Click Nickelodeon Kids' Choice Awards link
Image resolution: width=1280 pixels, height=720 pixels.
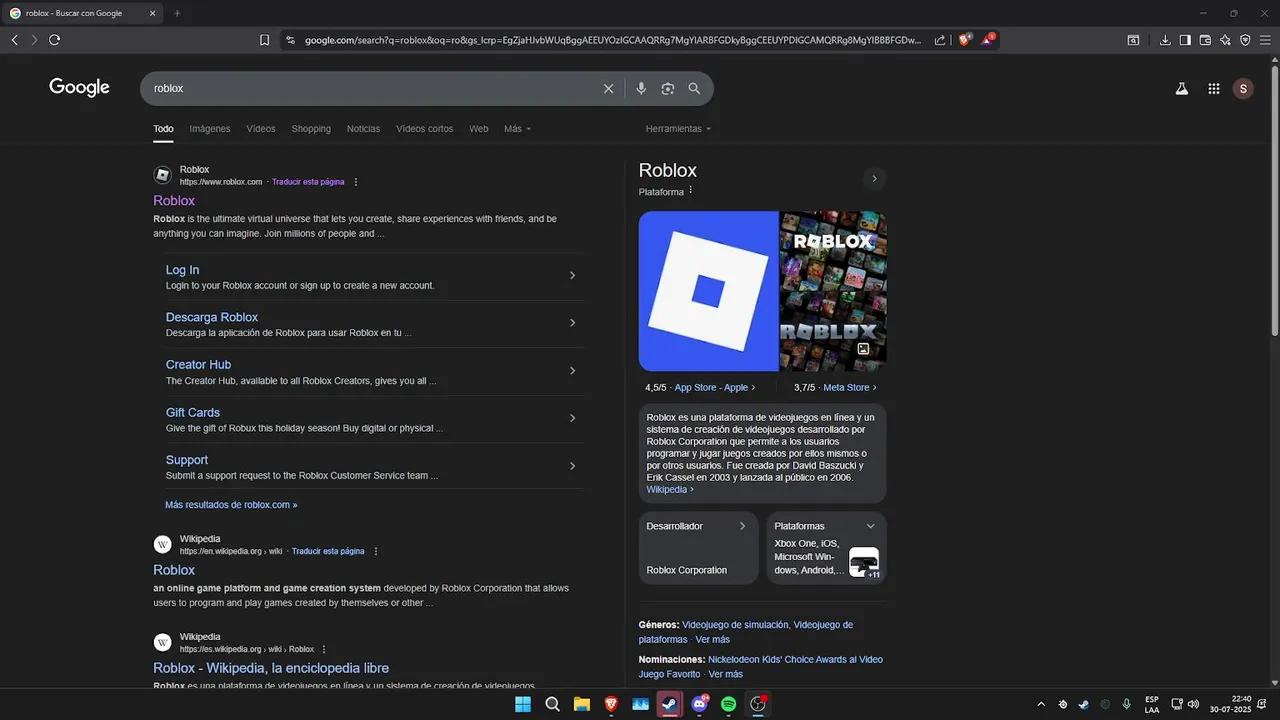coord(795,660)
